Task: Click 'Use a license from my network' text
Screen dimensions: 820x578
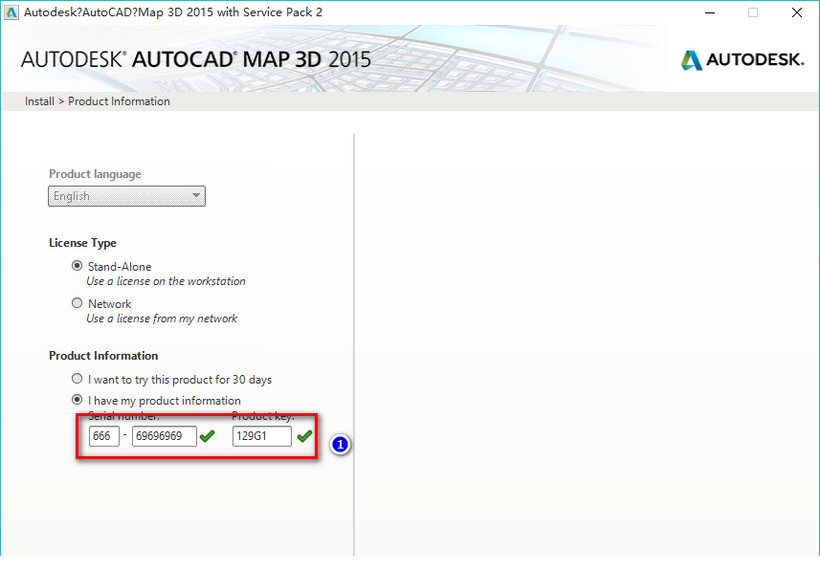Action: pyautogui.click(x=162, y=318)
